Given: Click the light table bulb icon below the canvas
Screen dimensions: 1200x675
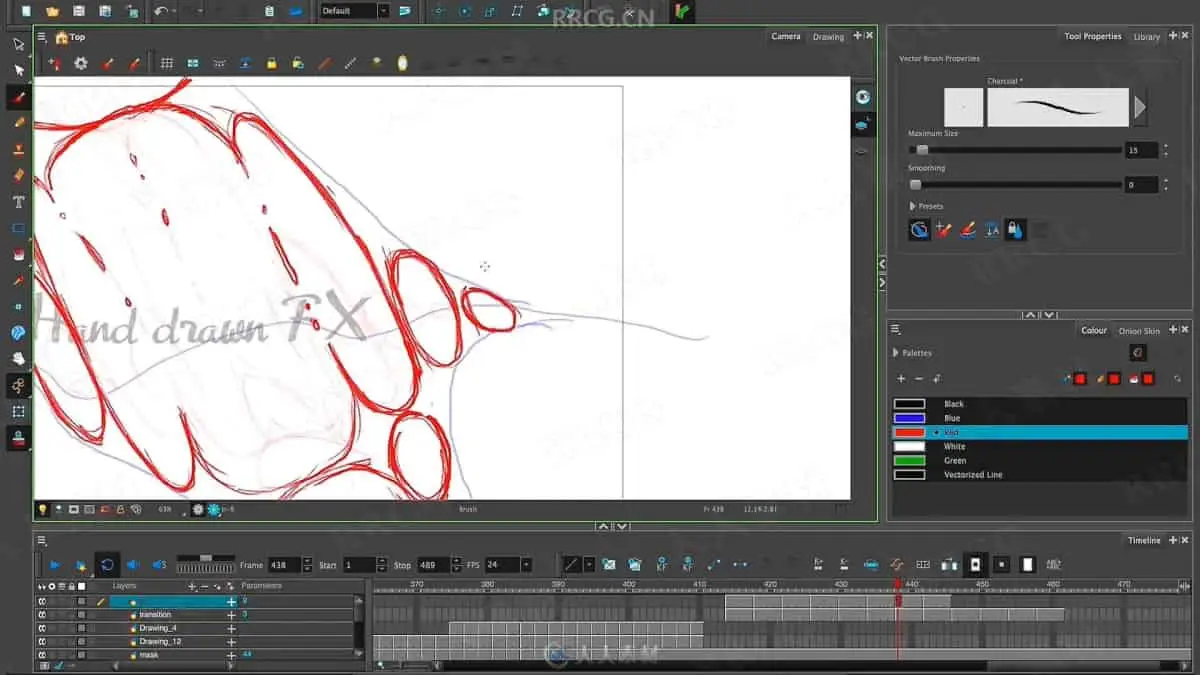Looking at the screenshot, I should click(x=43, y=509).
